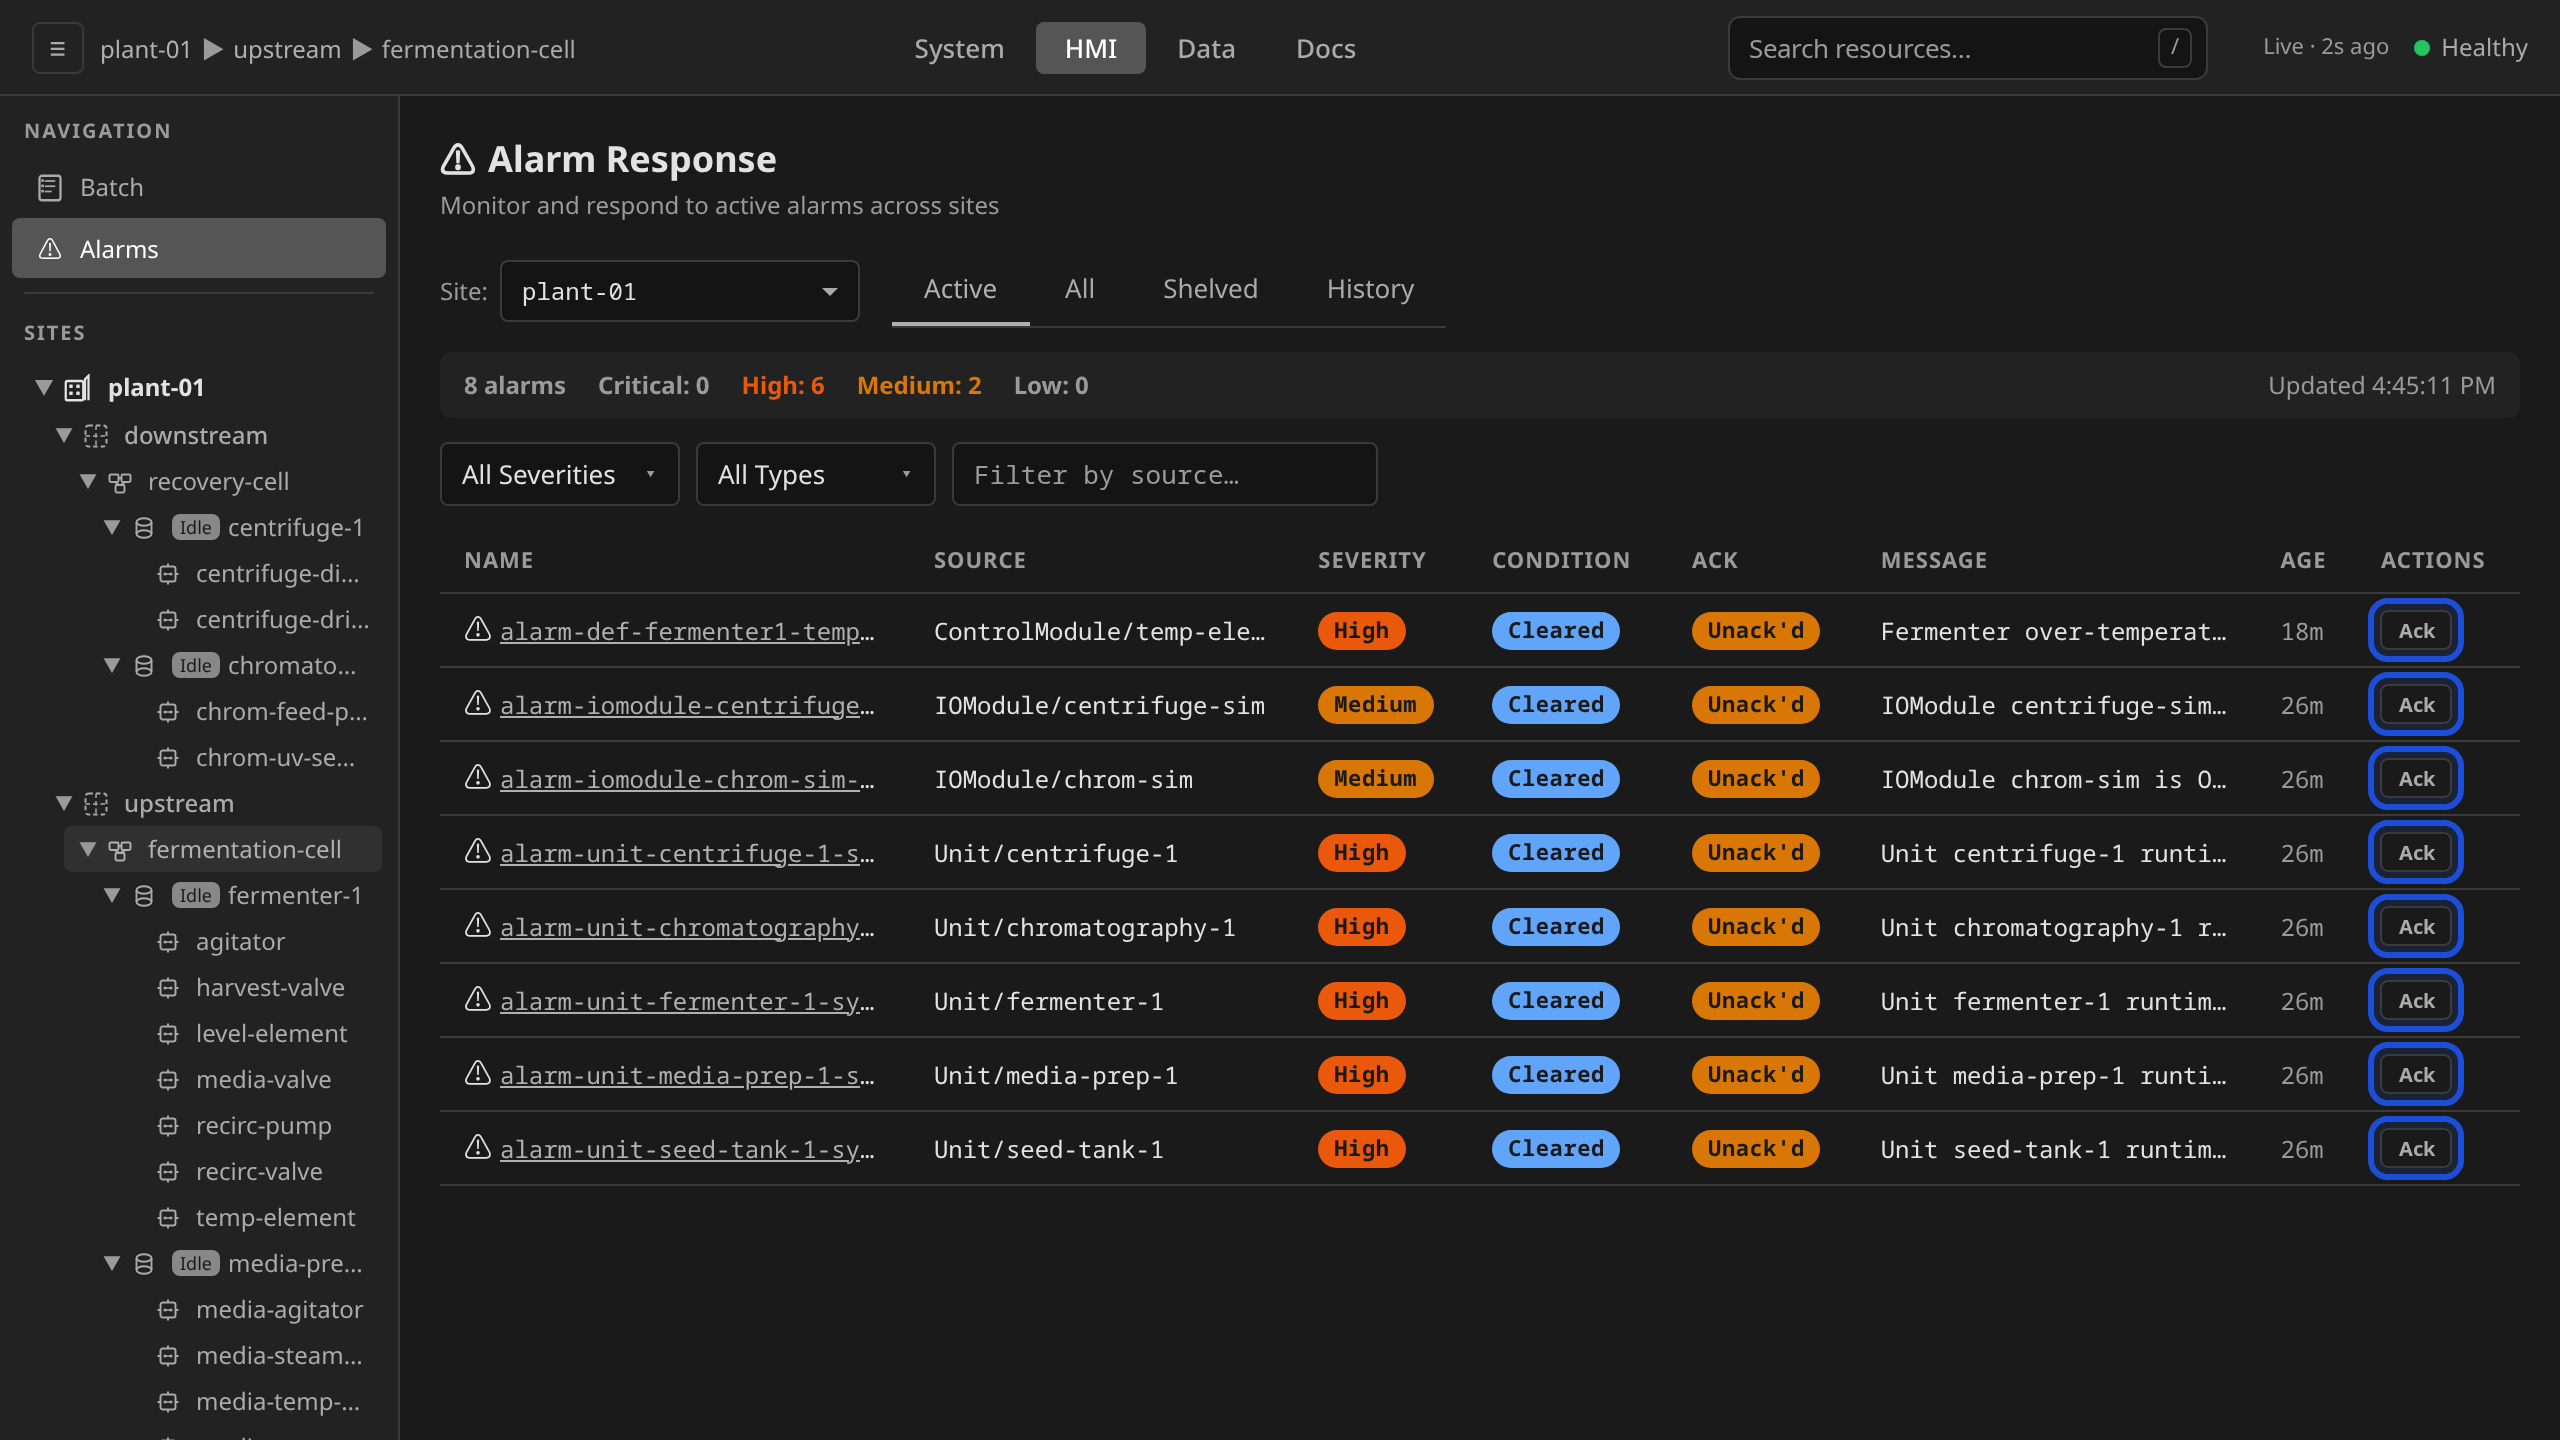
Task: Open the alarm-unit-chromatography link
Action: pos(687,927)
